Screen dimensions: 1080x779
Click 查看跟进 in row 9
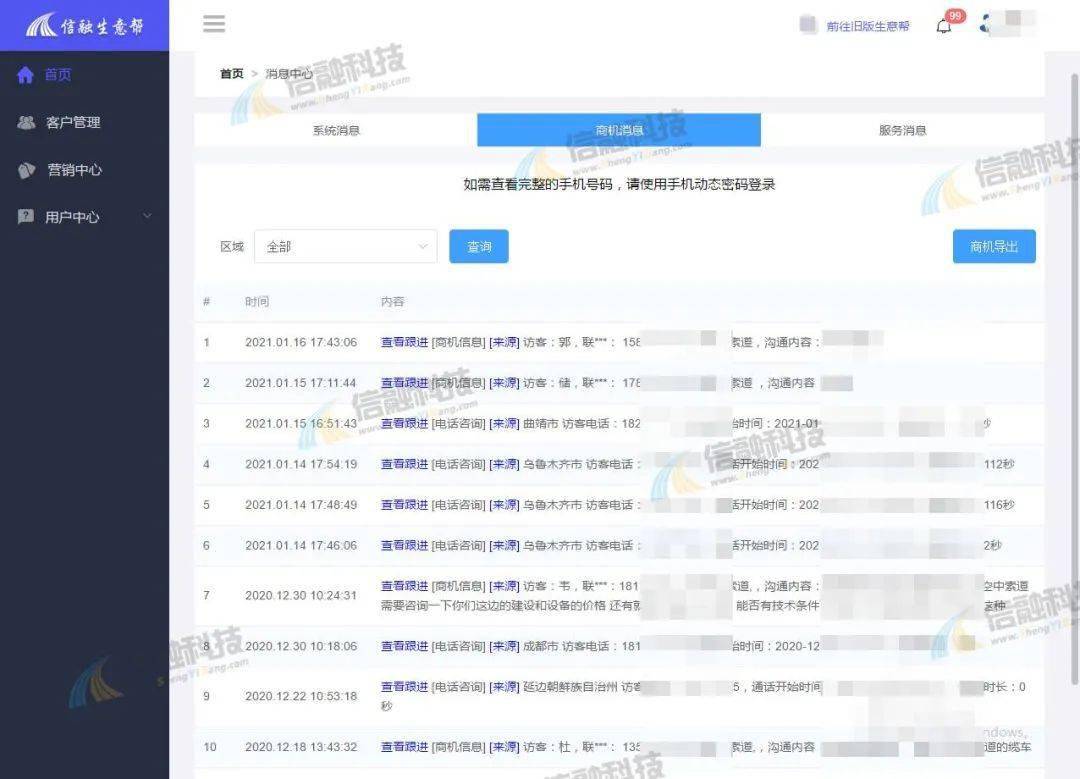(x=404, y=687)
